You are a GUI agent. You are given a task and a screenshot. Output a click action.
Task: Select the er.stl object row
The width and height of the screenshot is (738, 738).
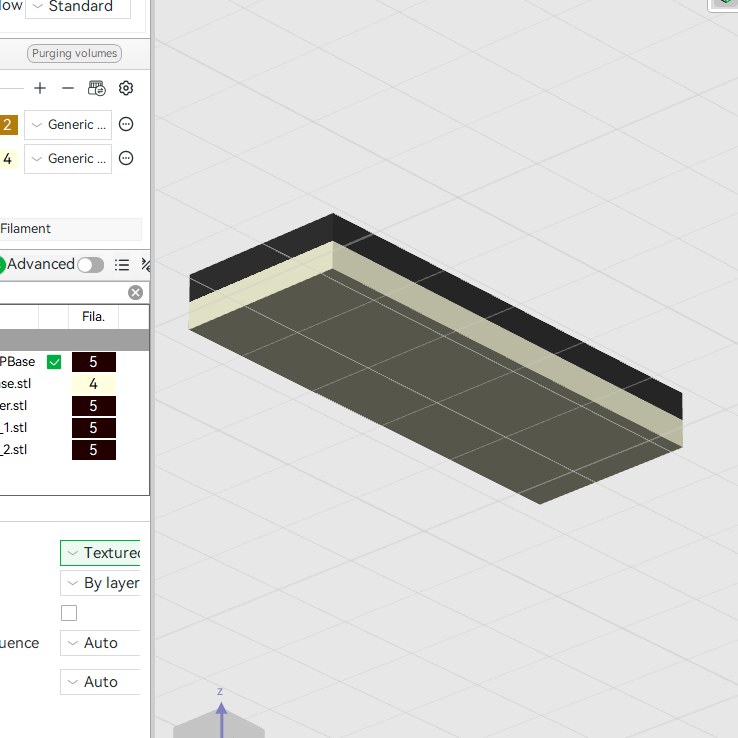(x=74, y=406)
